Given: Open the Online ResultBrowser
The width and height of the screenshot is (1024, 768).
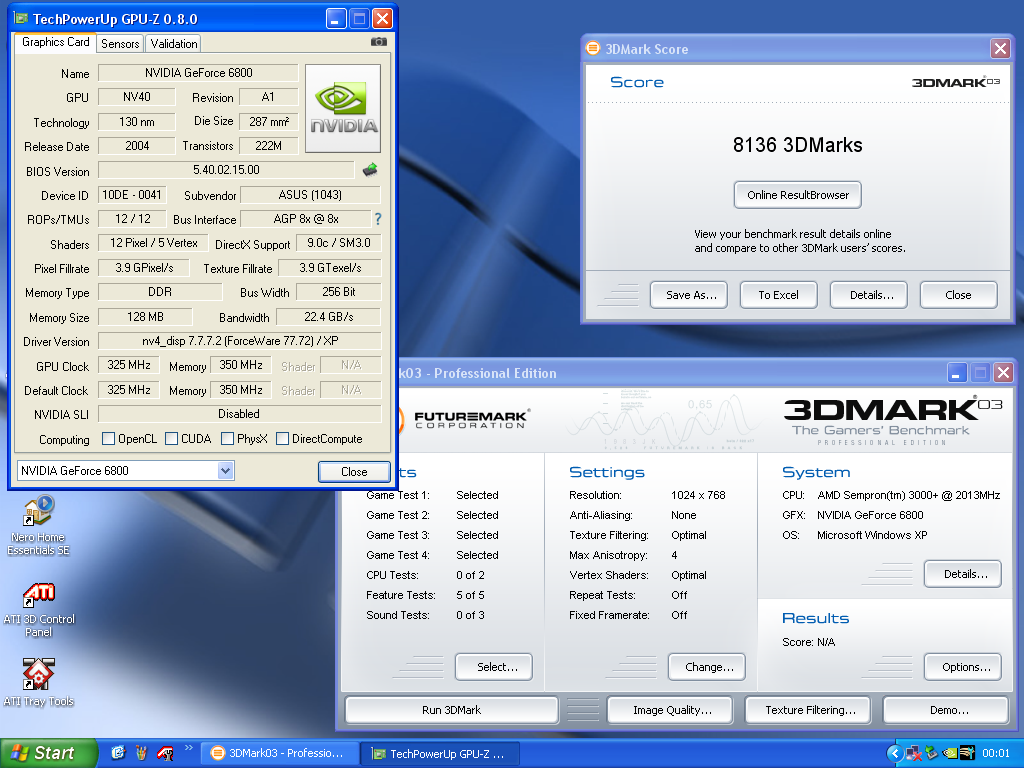Looking at the screenshot, I should [x=797, y=195].
